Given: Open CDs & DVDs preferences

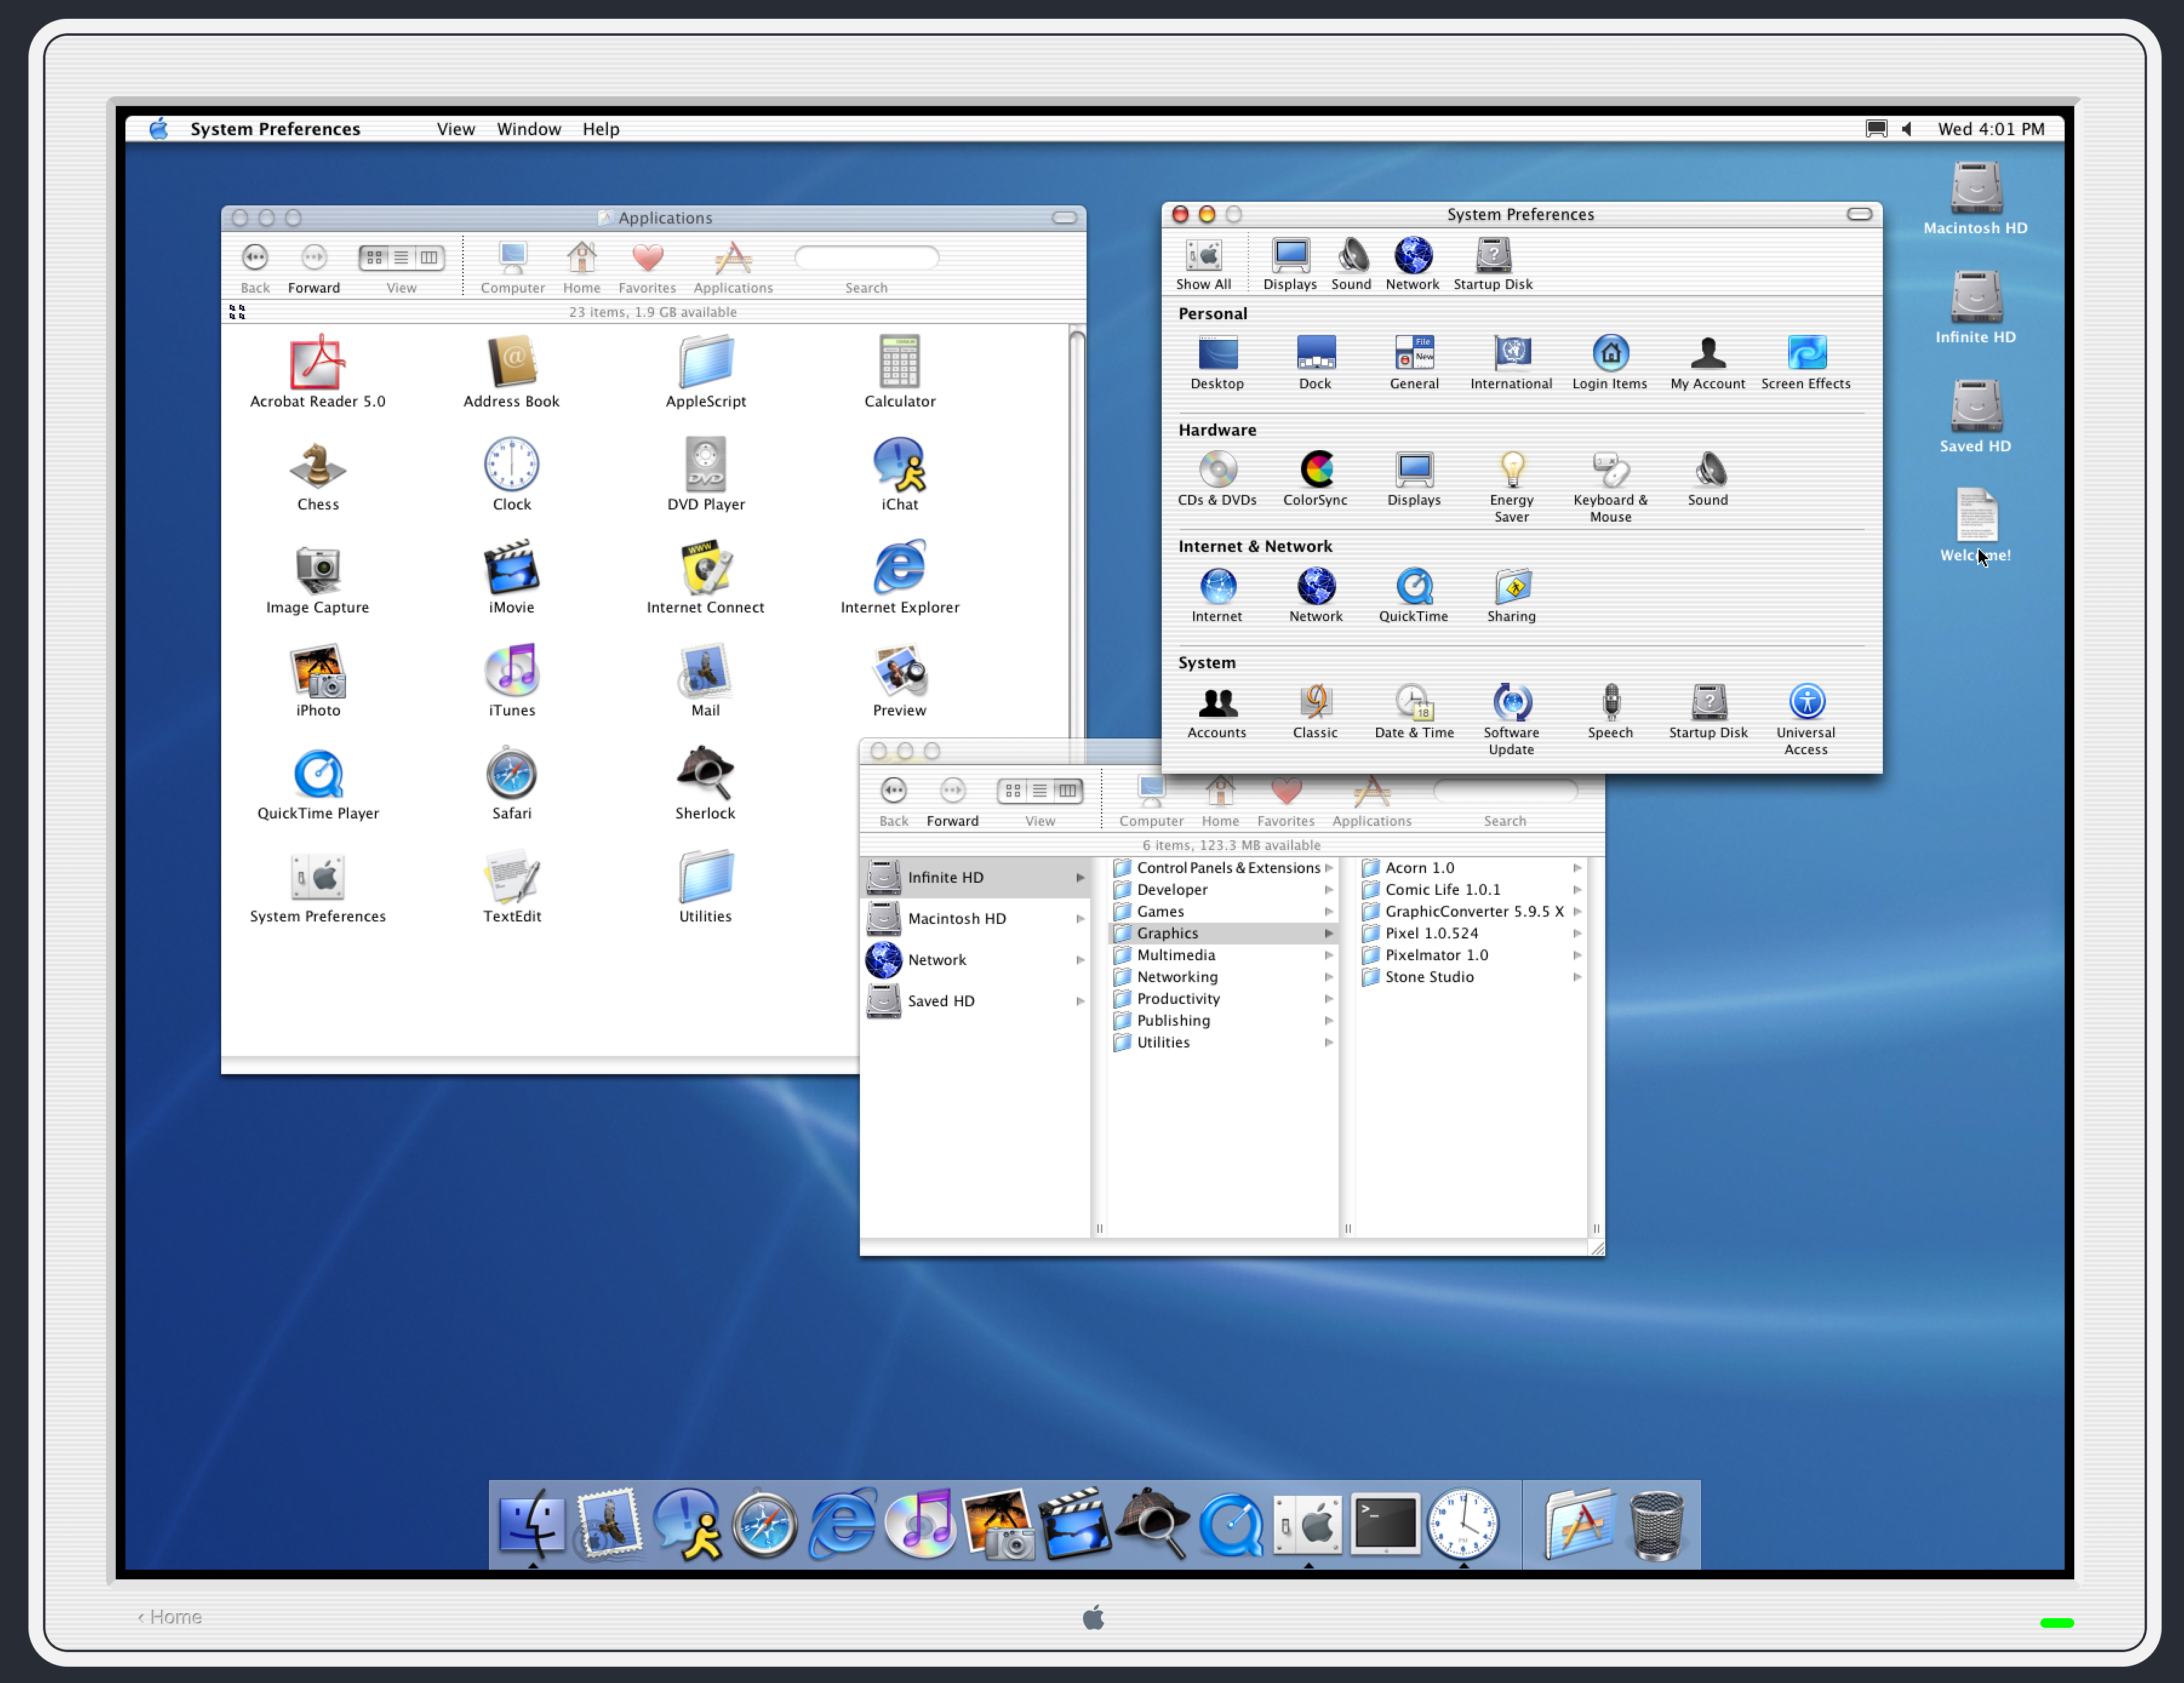Looking at the screenshot, I should [x=1217, y=479].
